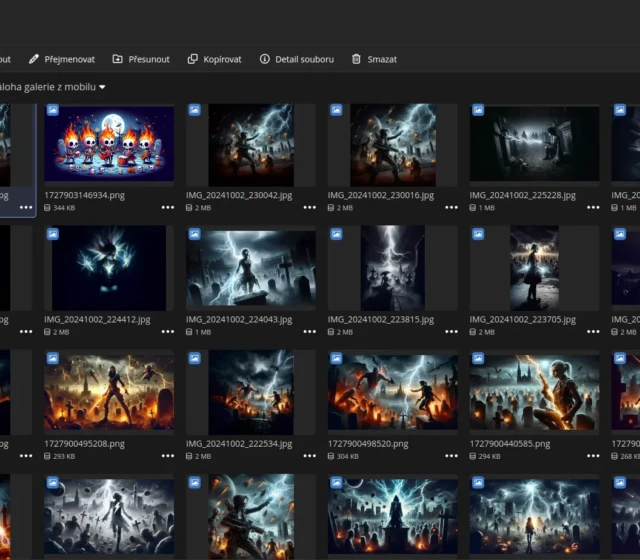Click the Detail souboru info icon
640x560 pixels.
265,59
